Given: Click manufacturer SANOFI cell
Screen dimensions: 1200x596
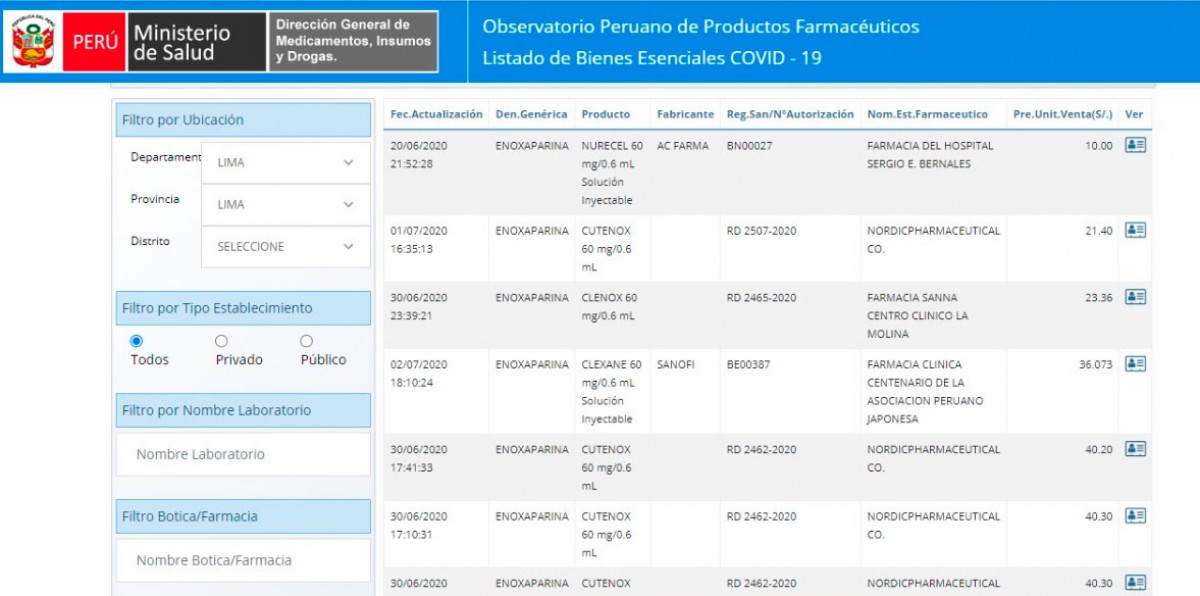Looking at the screenshot, I should pyautogui.click(x=675, y=365).
